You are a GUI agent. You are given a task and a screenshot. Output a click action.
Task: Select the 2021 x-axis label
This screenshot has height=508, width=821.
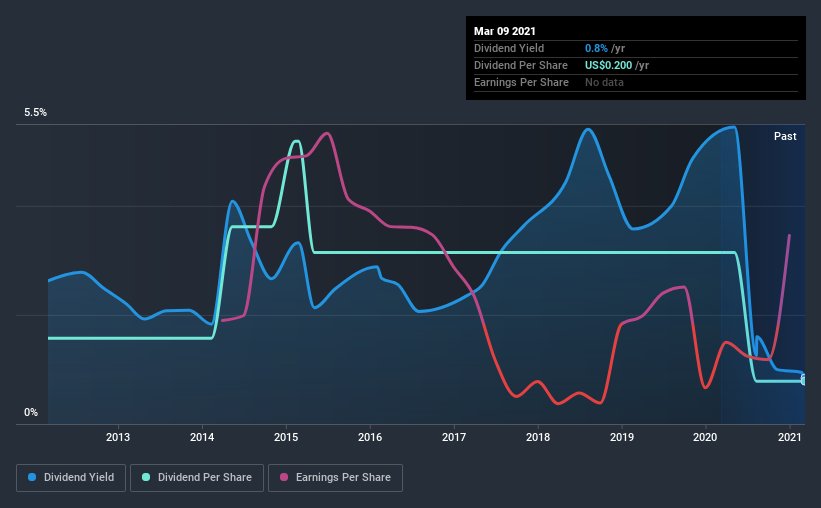[x=790, y=437]
